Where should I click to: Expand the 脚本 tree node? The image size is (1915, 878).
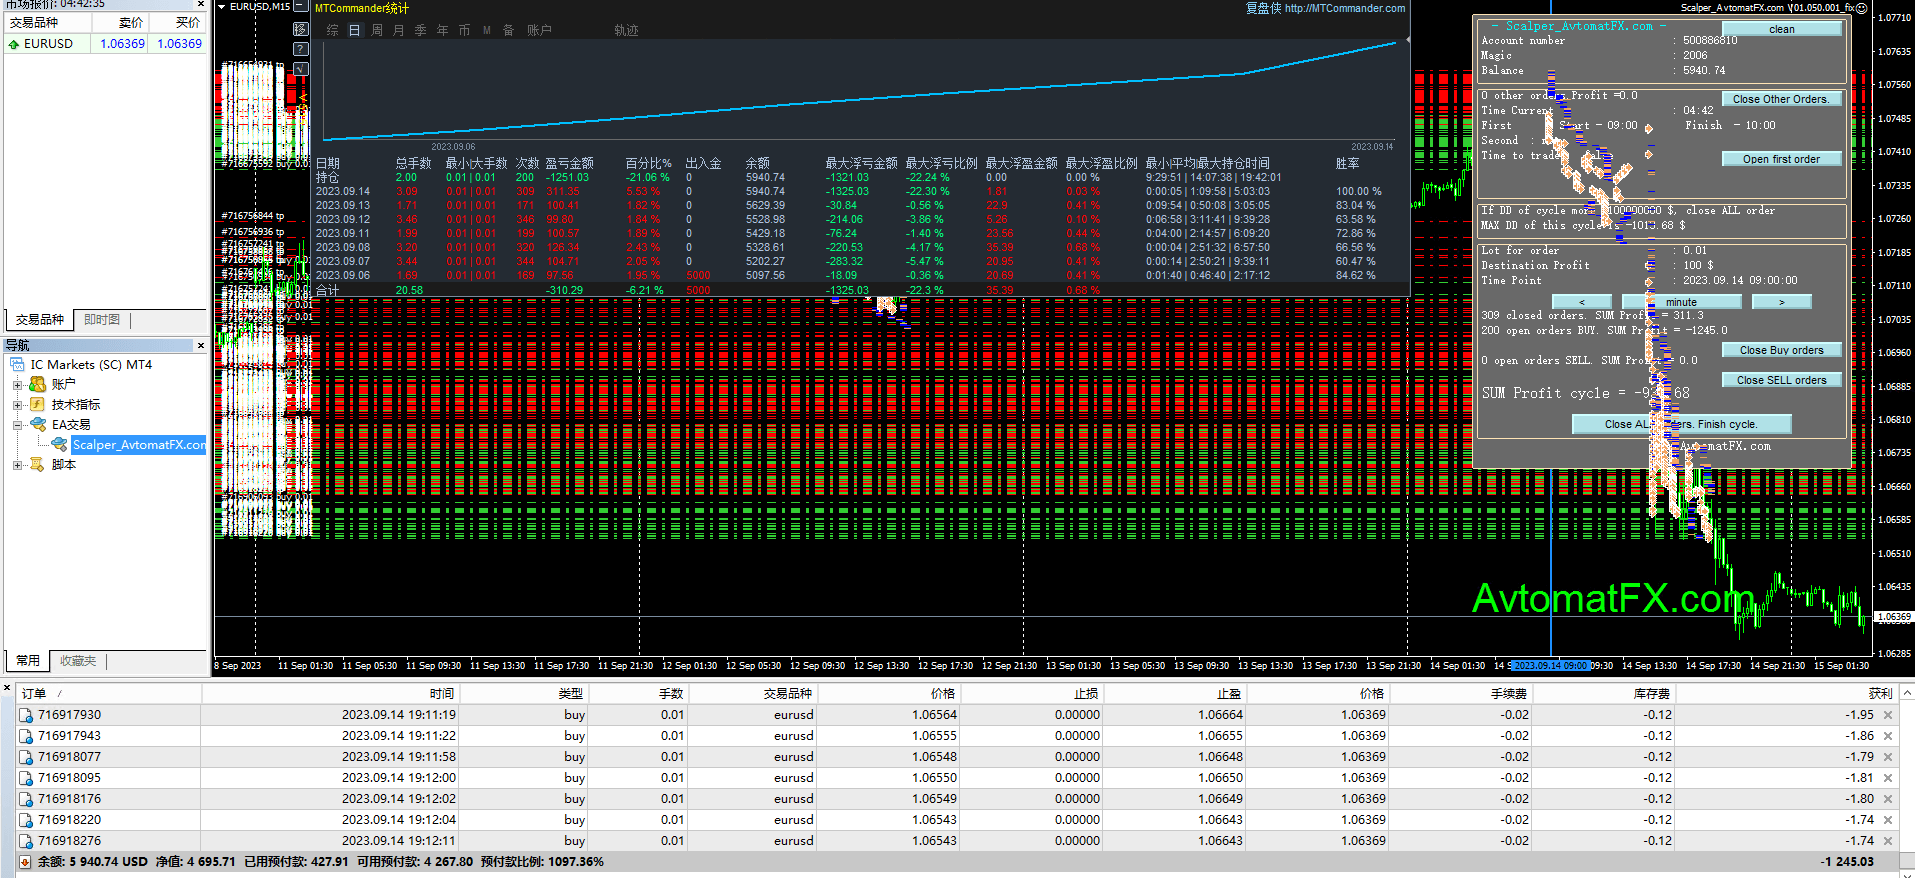tap(17, 465)
